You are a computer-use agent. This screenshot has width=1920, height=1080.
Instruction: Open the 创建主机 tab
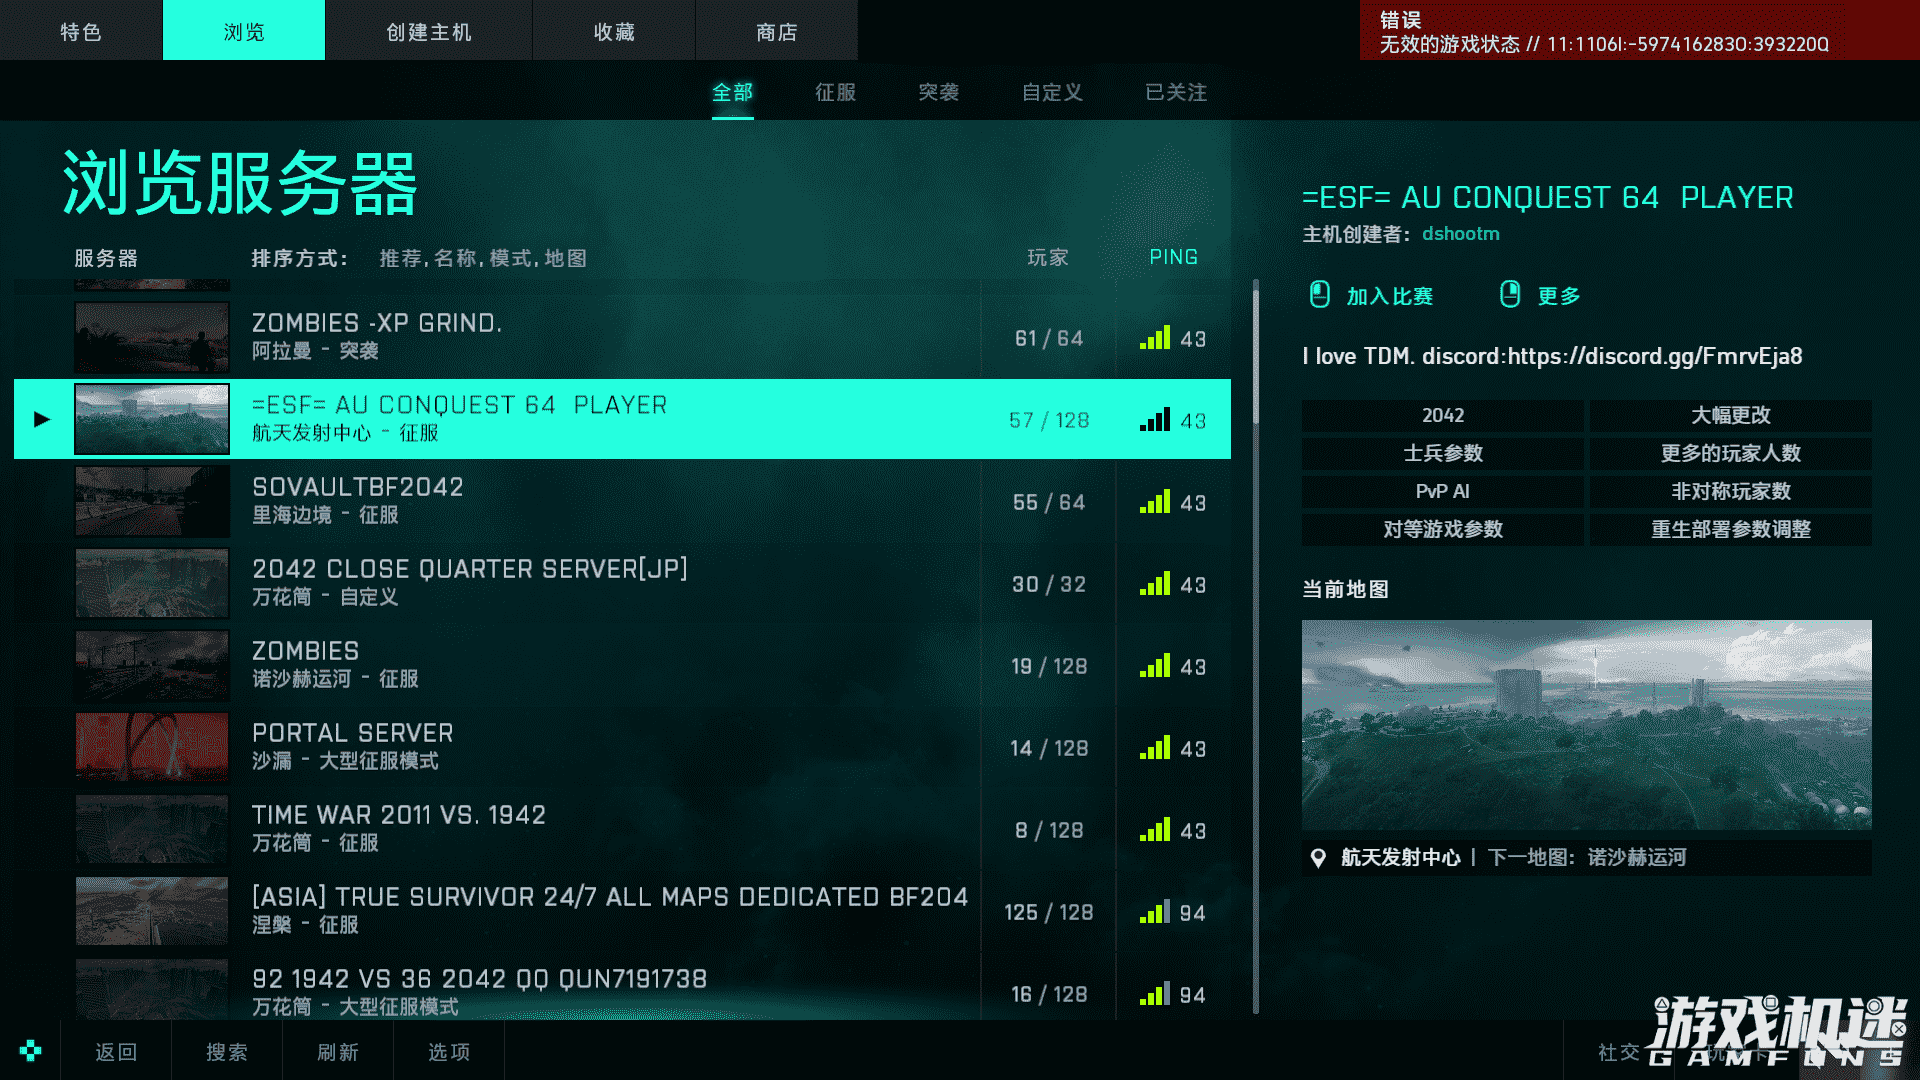429,31
